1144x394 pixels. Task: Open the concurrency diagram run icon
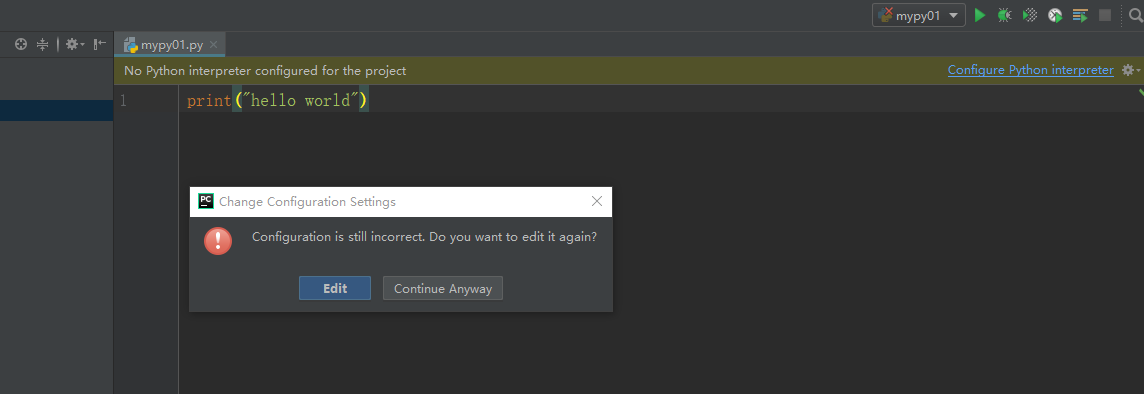pyautogui.click(x=1081, y=15)
